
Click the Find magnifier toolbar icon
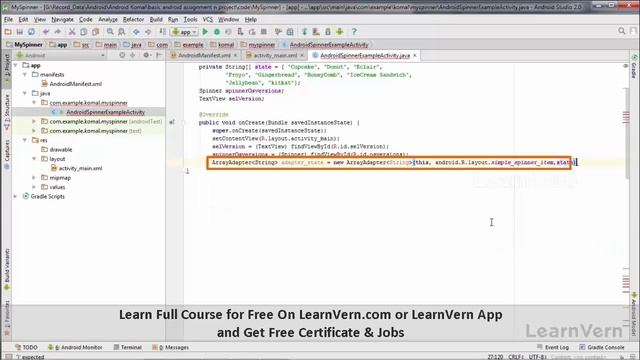pyautogui.click(x=110, y=32)
